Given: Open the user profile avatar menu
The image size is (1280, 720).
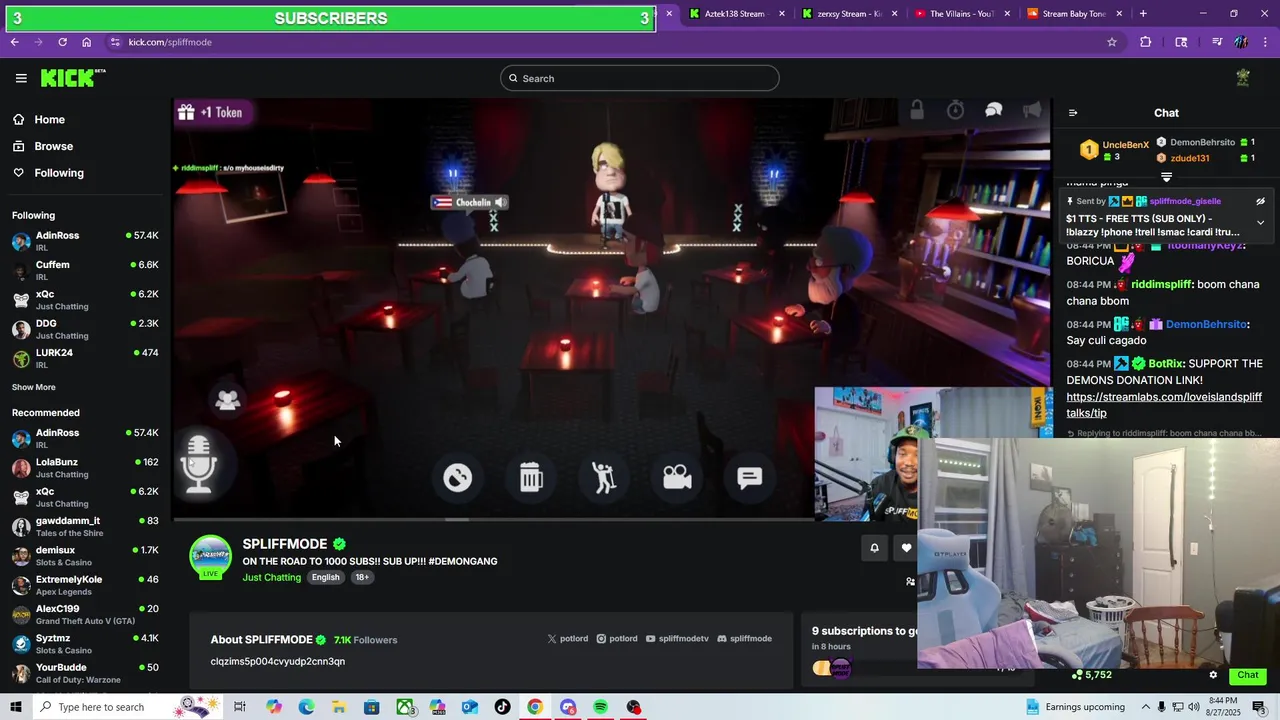Looking at the screenshot, I should pos(1243,78).
